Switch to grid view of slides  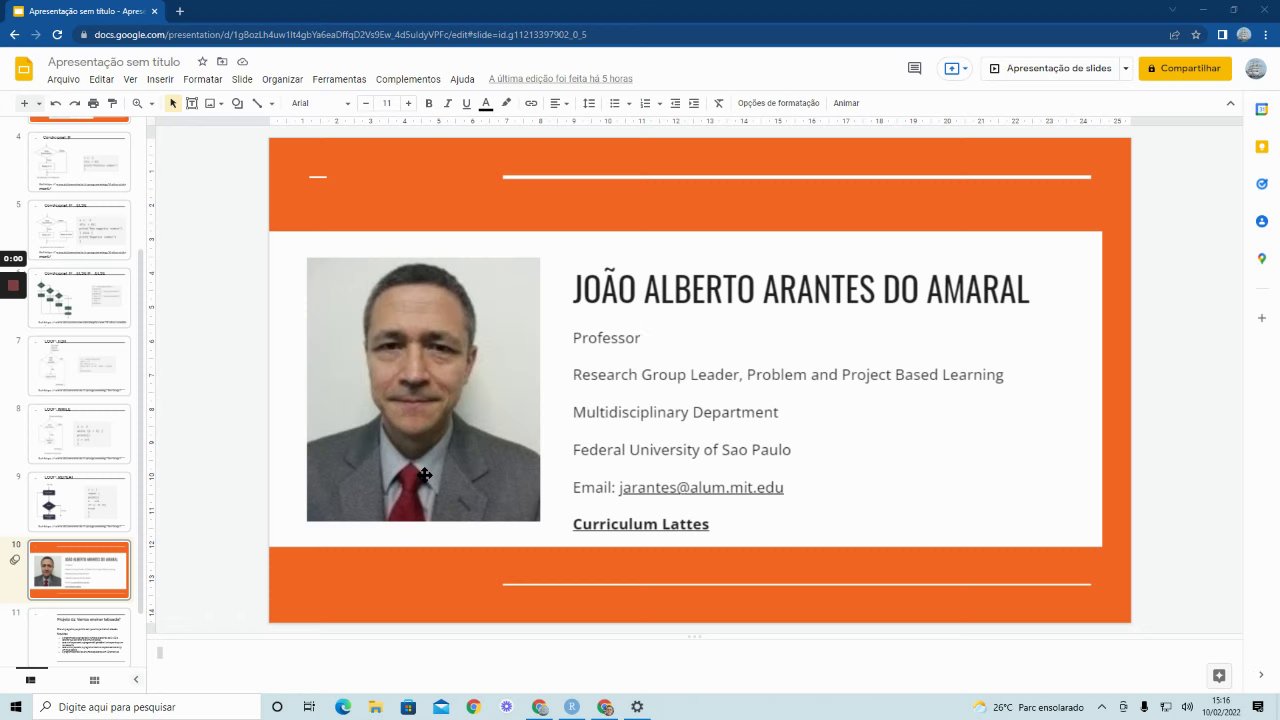[94, 680]
